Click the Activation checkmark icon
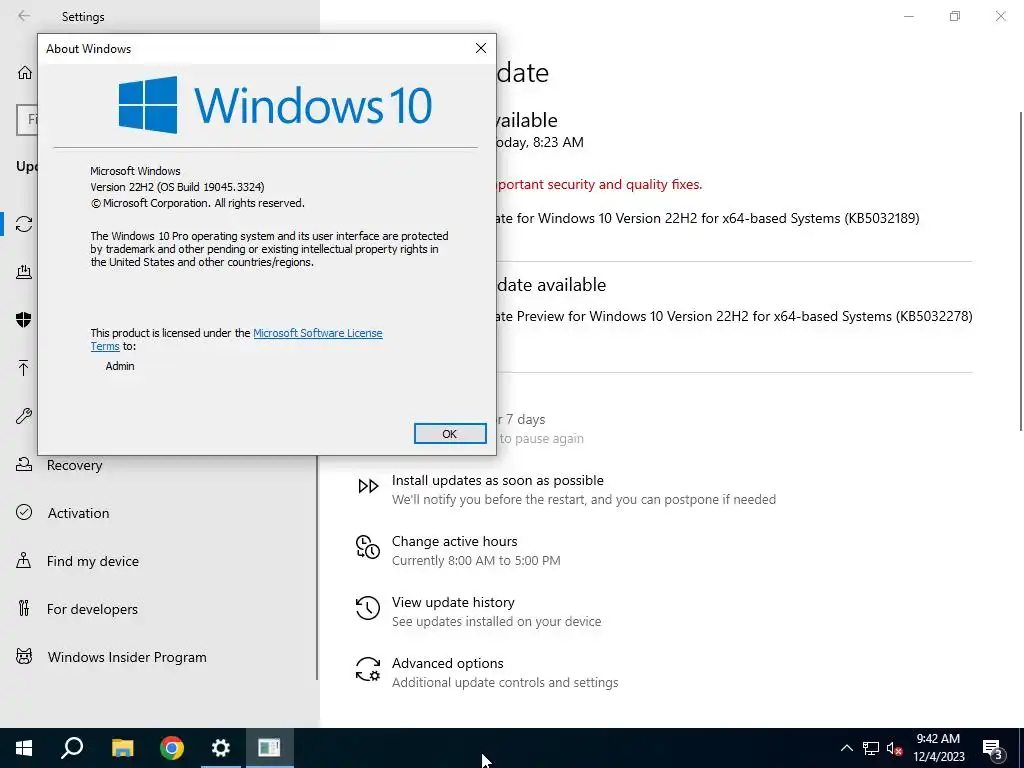The width and height of the screenshot is (1024, 768). (24, 512)
